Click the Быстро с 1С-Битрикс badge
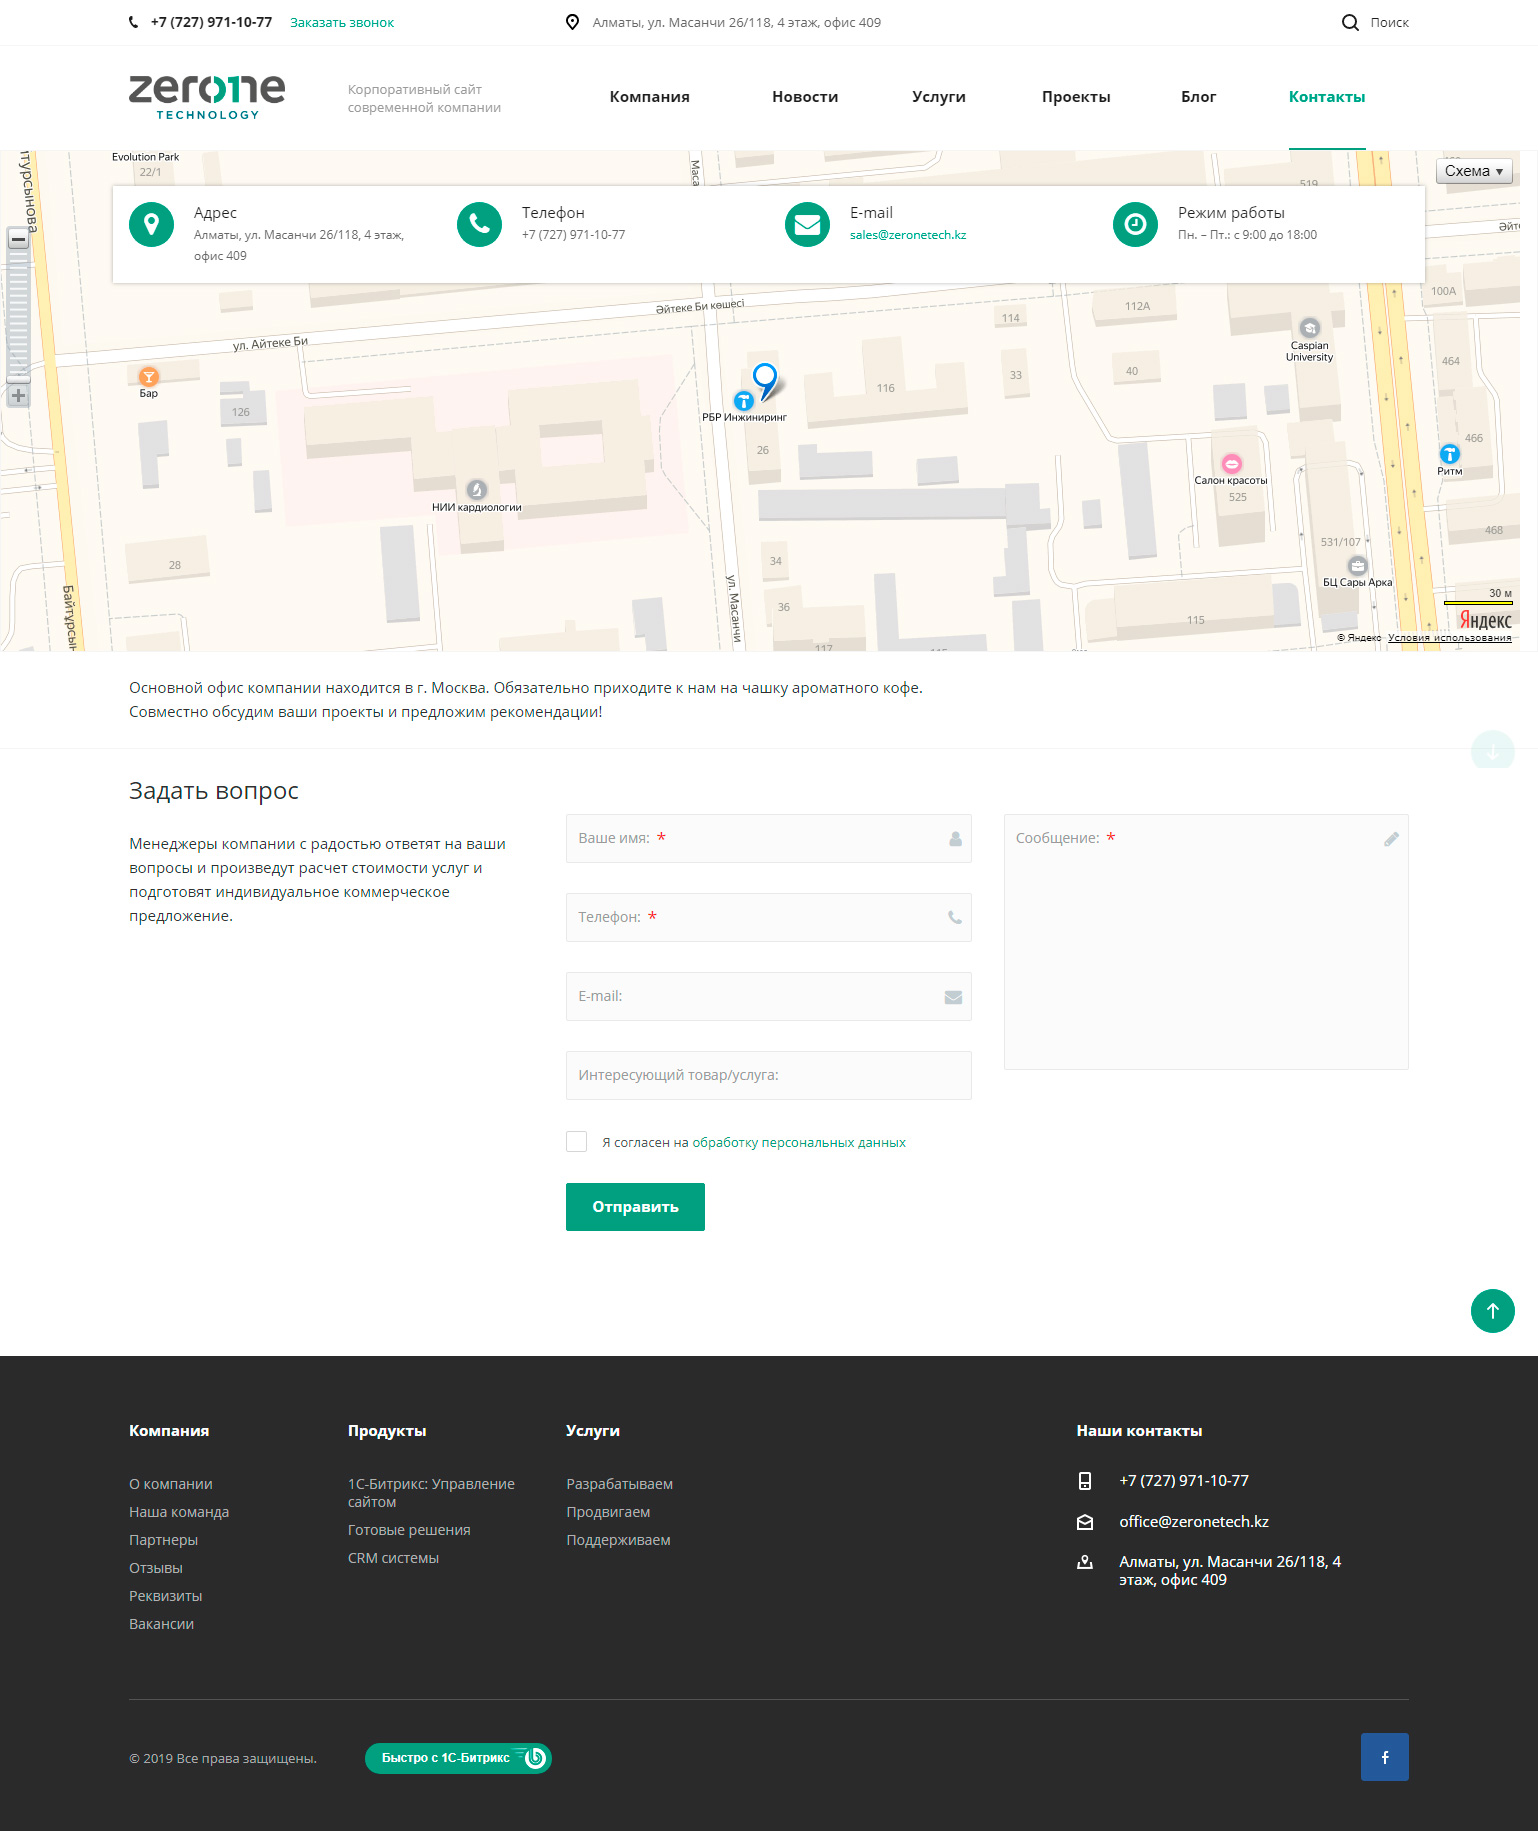 pyautogui.click(x=458, y=1758)
